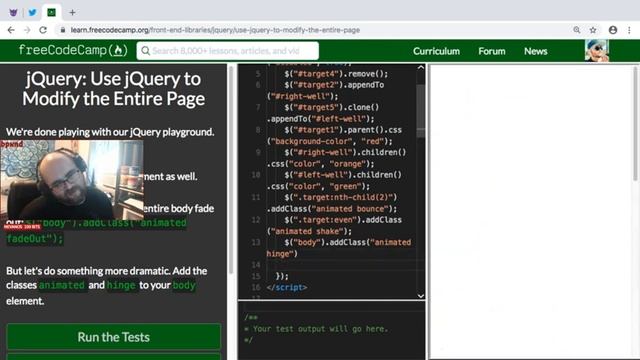
Task: Click the webcam video overlay
Action: 72,180
